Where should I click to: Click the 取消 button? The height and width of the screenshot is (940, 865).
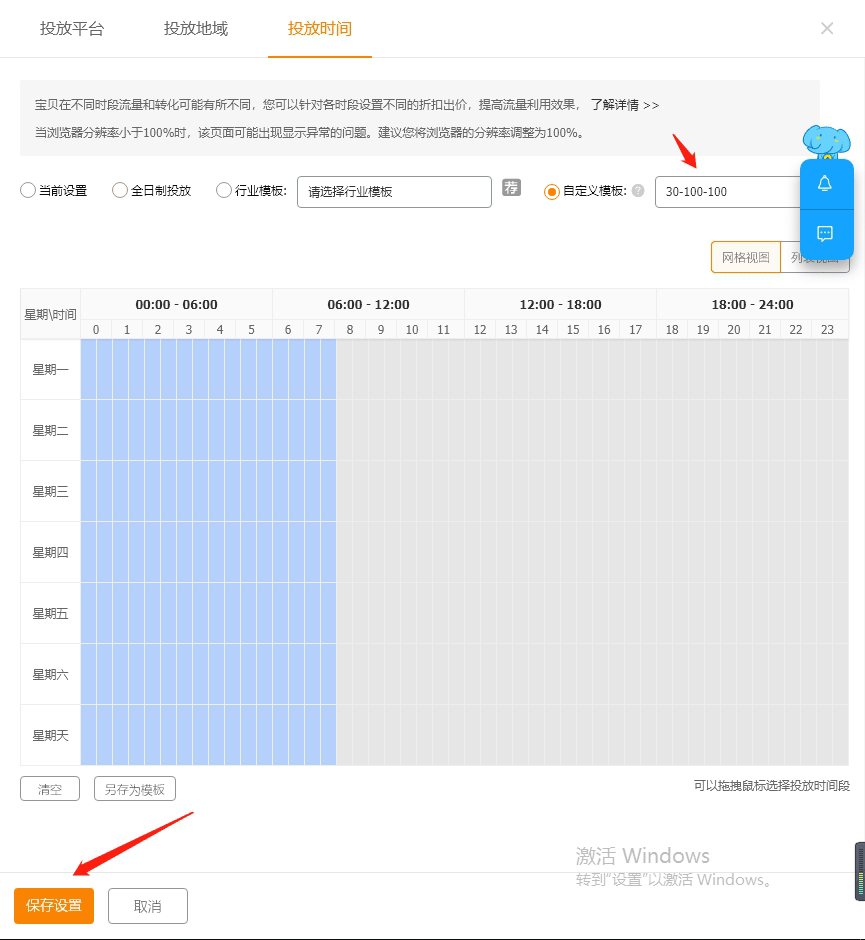pyautogui.click(x=147, y=906)
